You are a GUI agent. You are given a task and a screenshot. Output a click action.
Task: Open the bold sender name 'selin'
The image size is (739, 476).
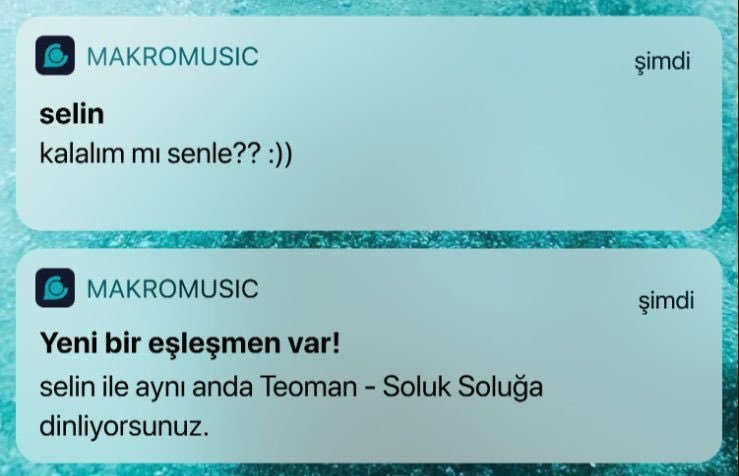point(72,114)
